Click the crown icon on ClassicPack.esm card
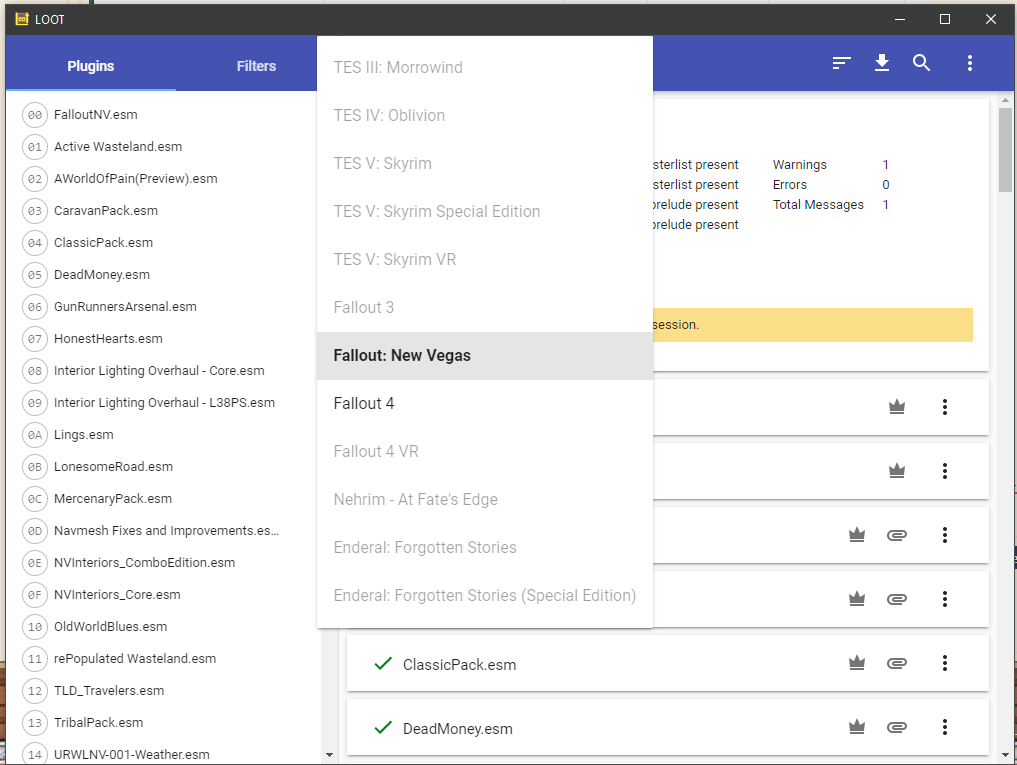1017x765 pixels. [856, 663]
